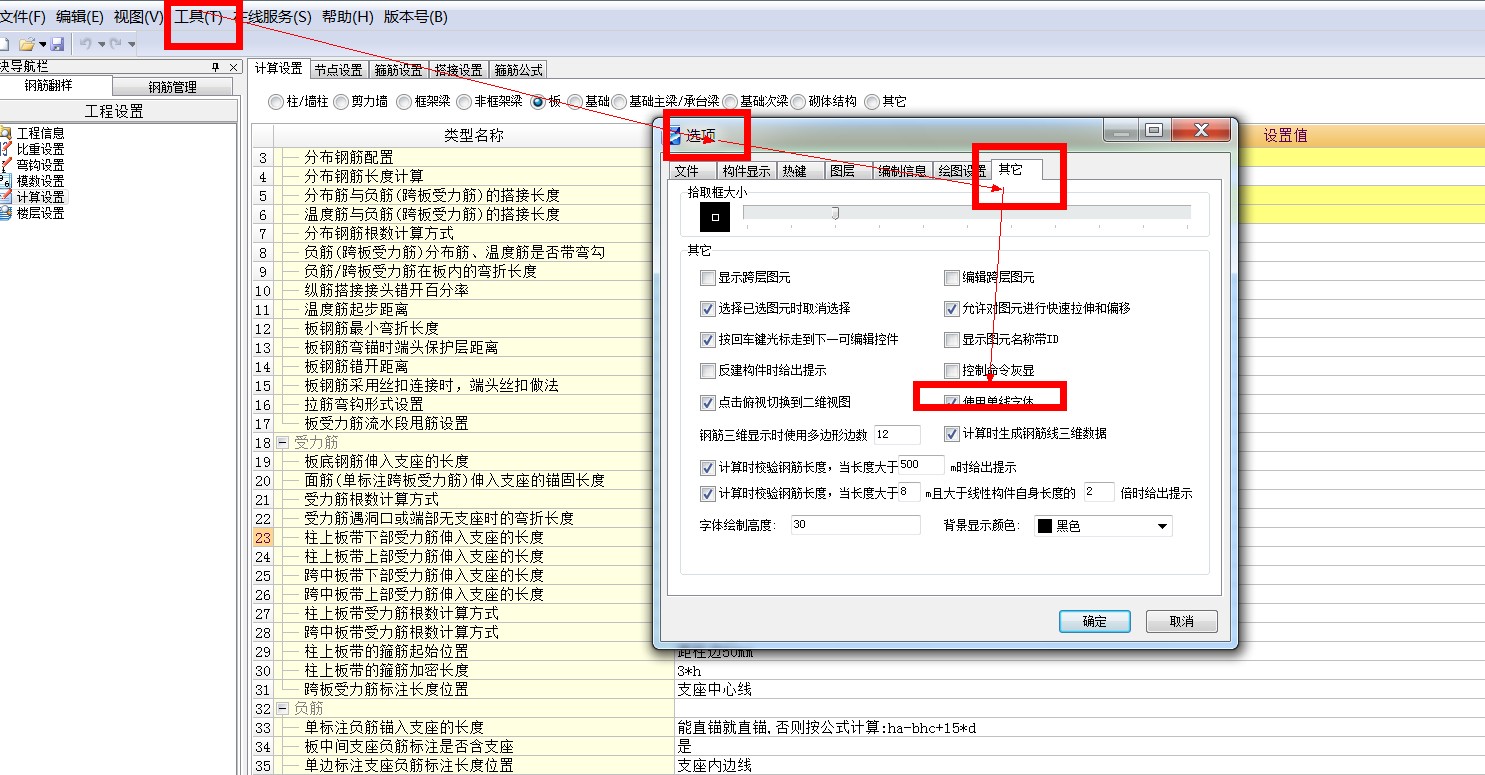The height and width of the screenshot is (775, 1485).
Task: Click the multiplier field showing 2
Action: [x=1099, y=492]
